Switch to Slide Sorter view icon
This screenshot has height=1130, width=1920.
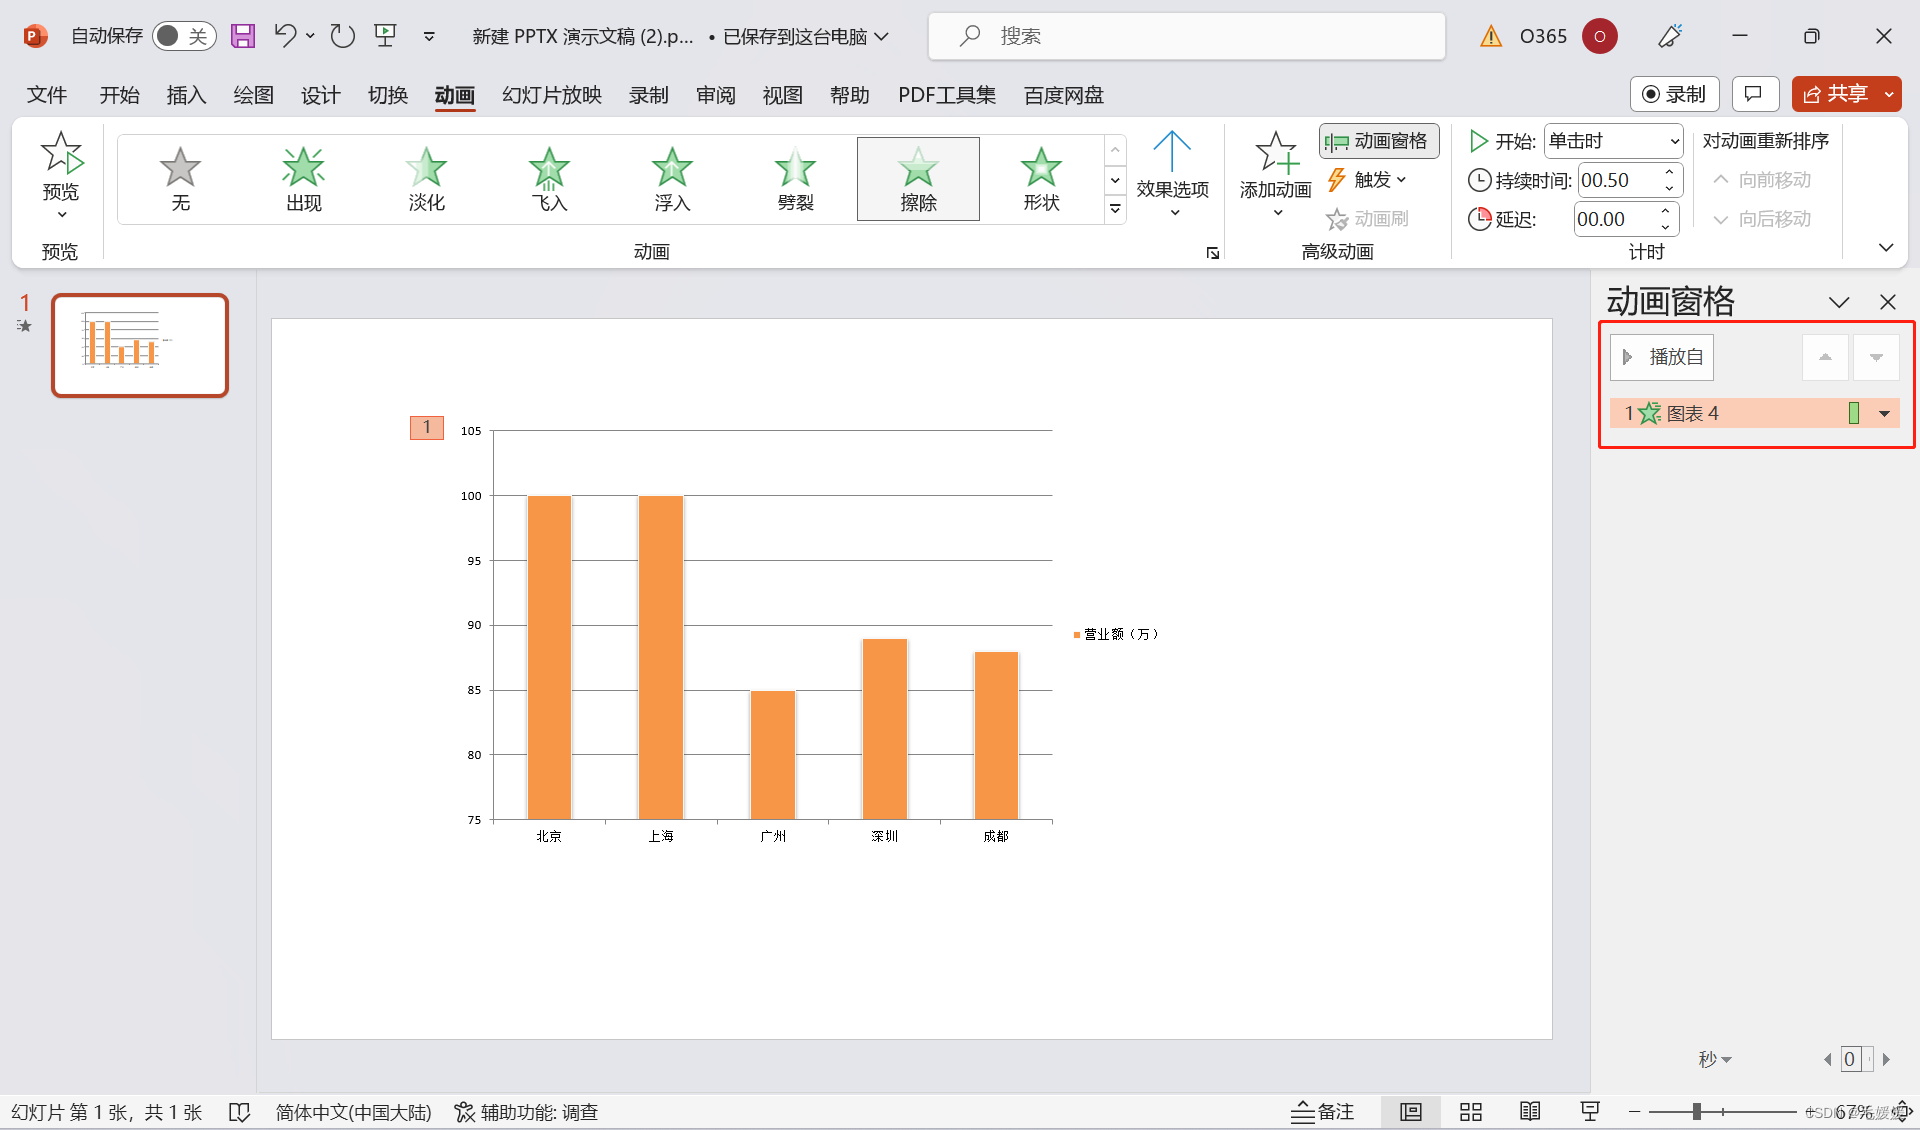click(1470, 1112)
